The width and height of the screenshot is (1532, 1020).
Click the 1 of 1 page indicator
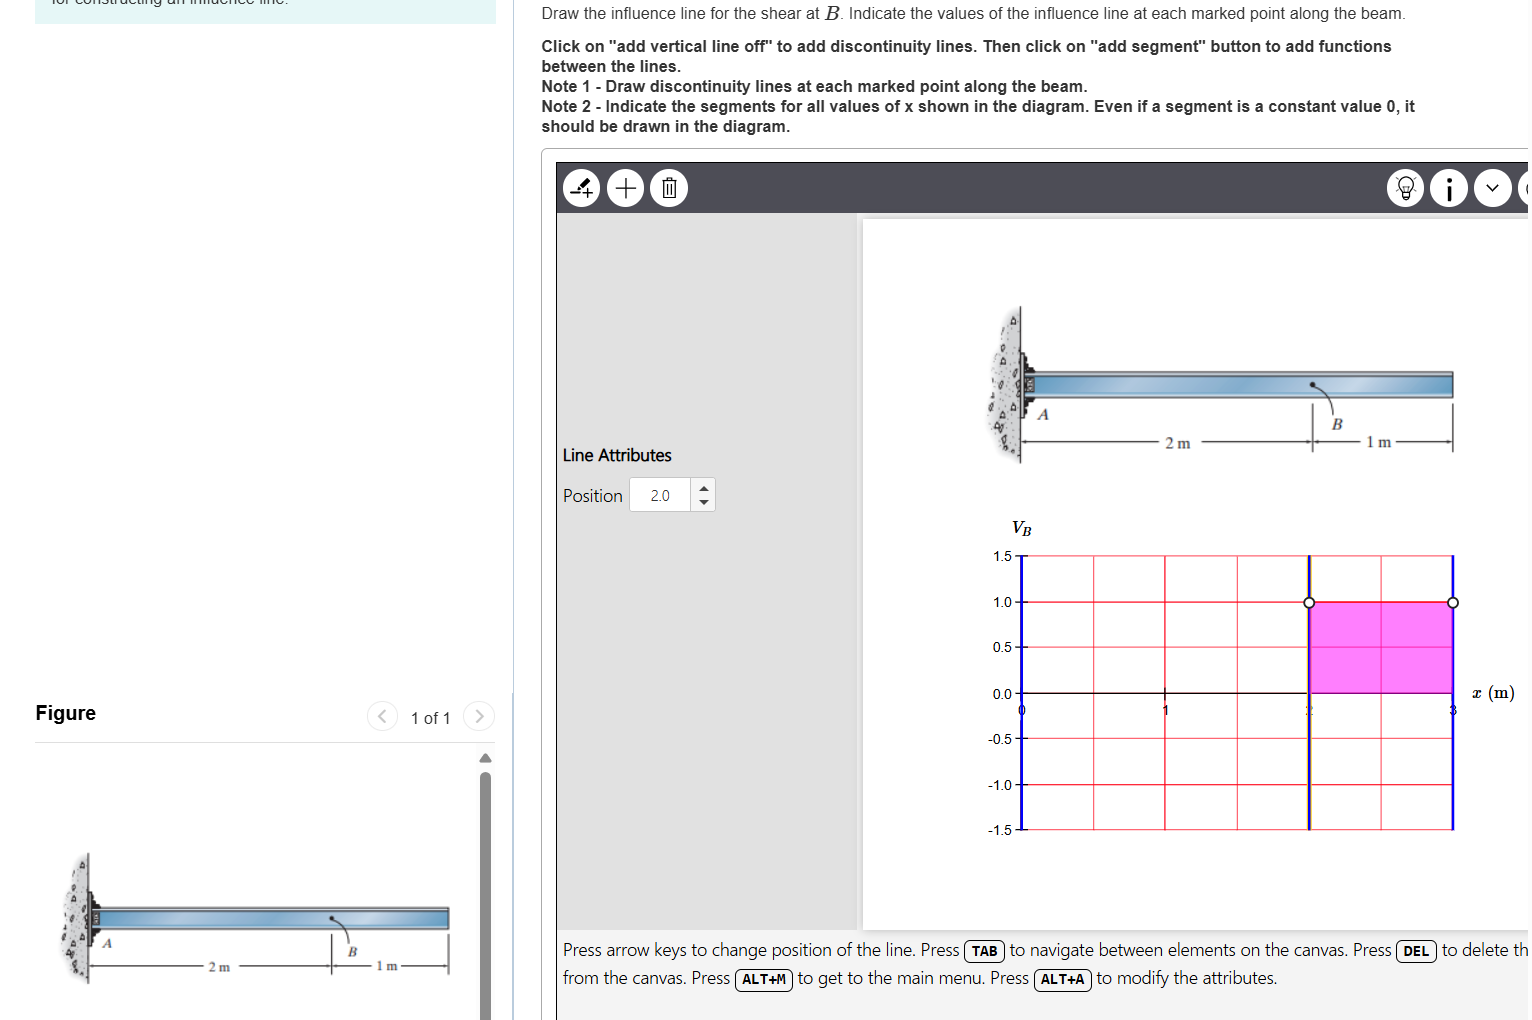(x=431, y=718)
